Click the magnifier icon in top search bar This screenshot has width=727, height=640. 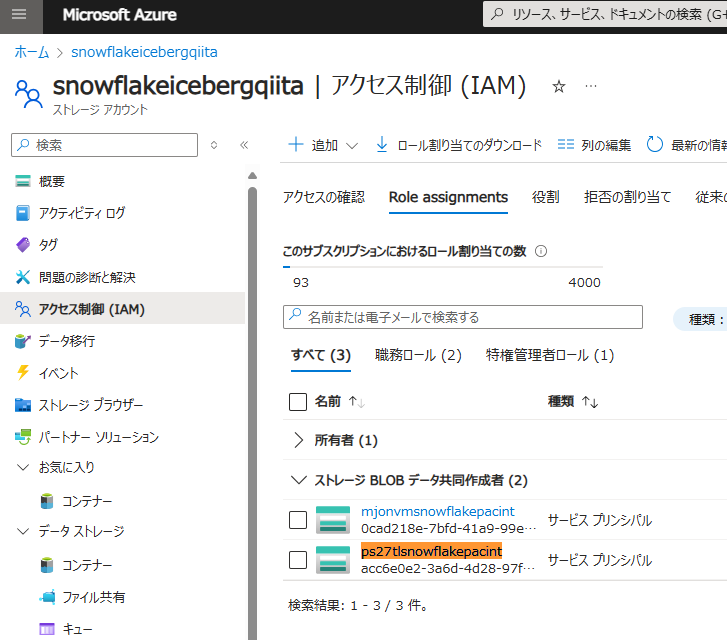pyautogui.click(x=497, y=14)
